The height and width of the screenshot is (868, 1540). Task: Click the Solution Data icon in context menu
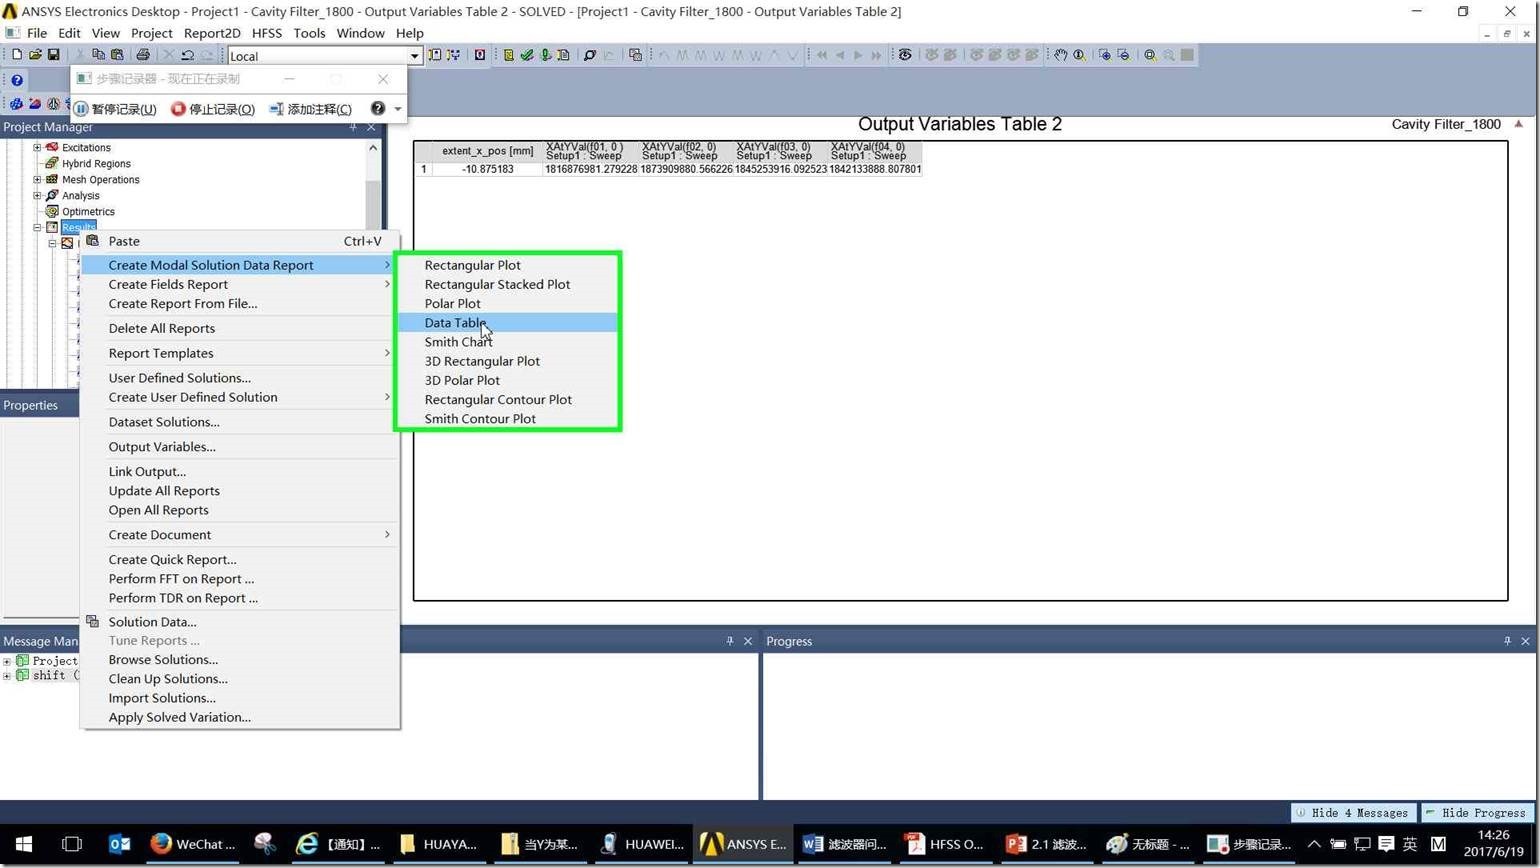tap(92, 622)
